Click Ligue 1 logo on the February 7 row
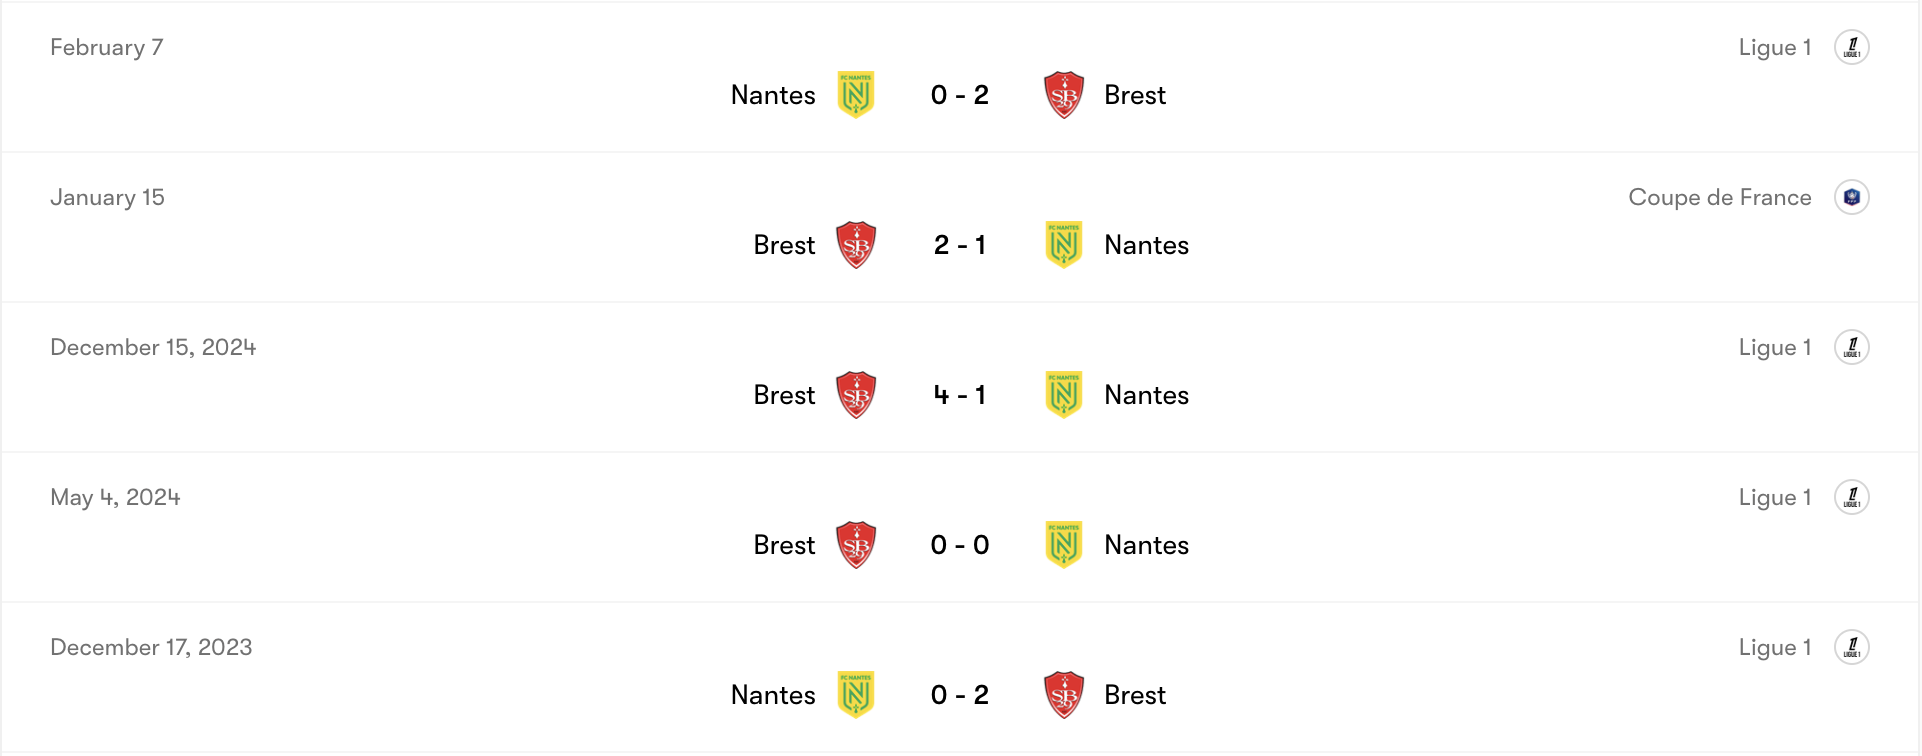Image resolution: width=1922 pixels, height=756 pixels. (1852, 47)
